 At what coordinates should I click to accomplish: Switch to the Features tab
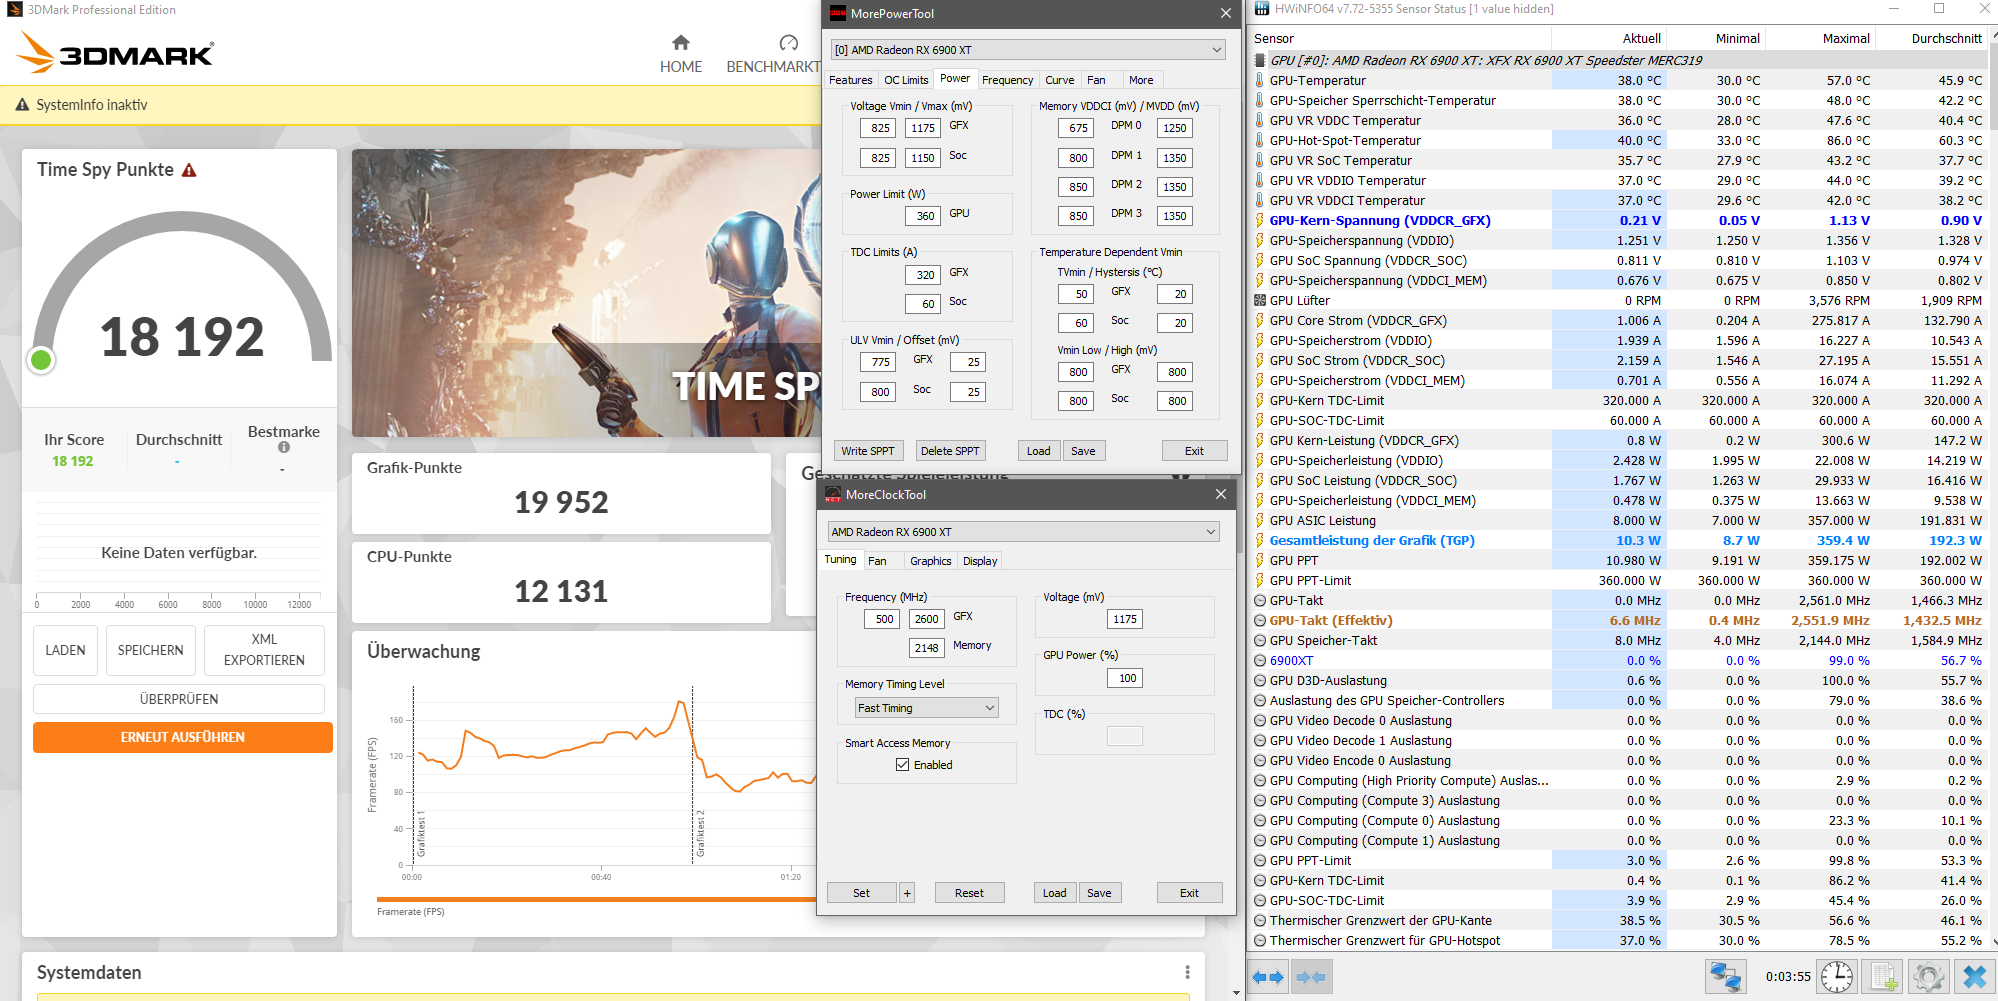[851, 80]
